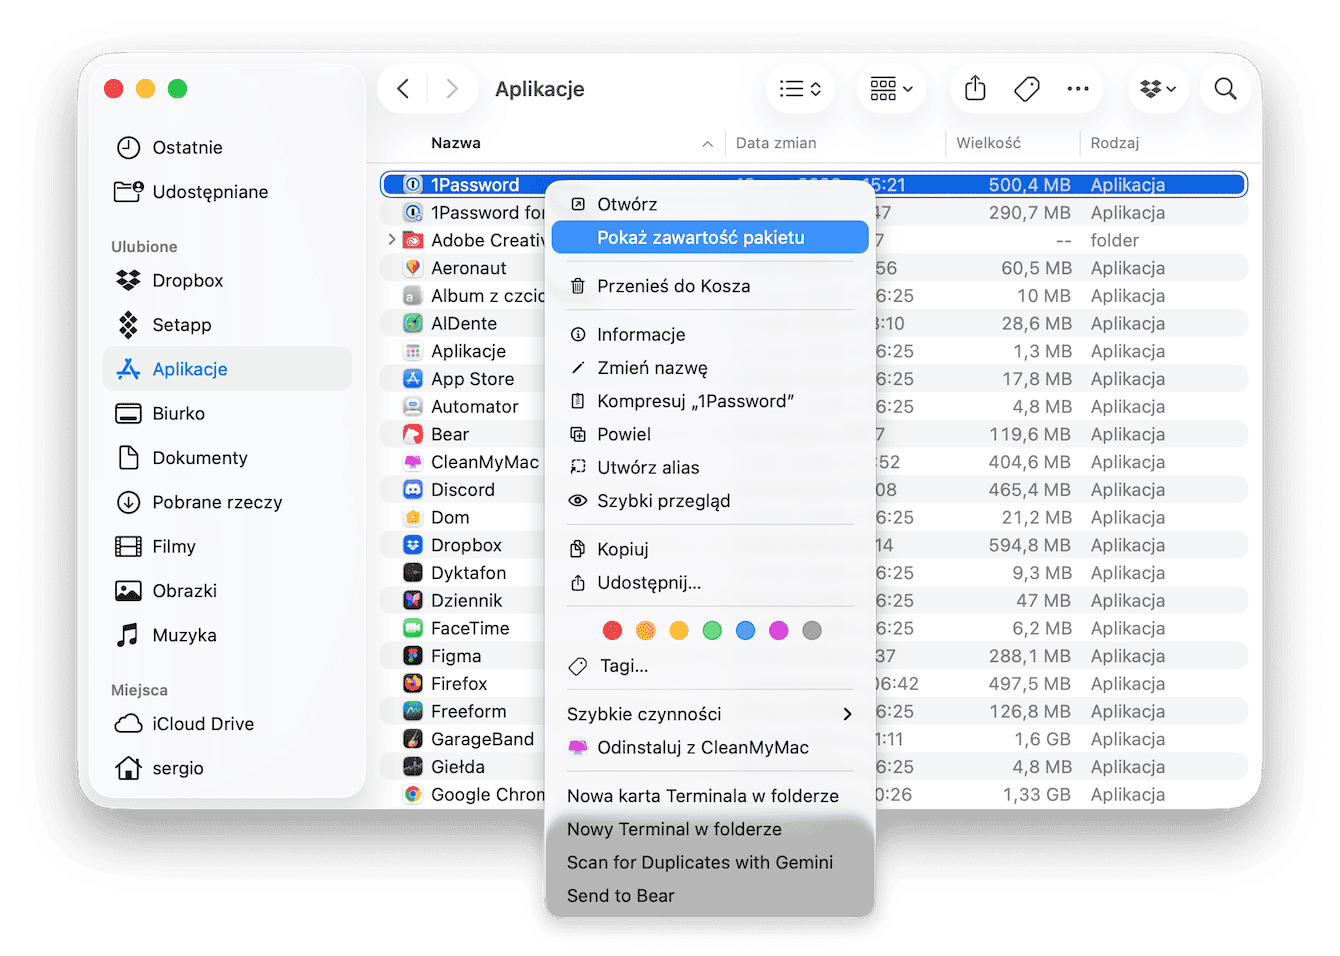Open the grouping options dropdown
Image resolution: width=1340 pixels, height=956 pixels.
click(891, 89)
